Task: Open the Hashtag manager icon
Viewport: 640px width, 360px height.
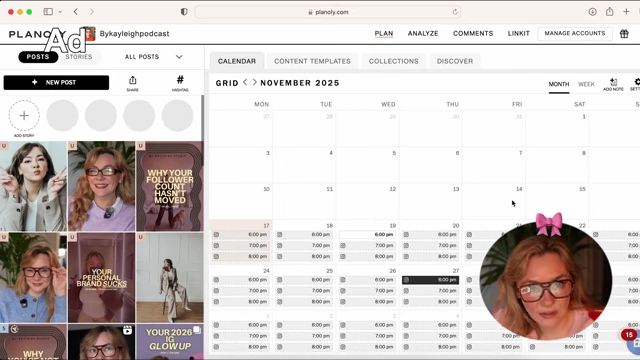Action: (180, 83)
